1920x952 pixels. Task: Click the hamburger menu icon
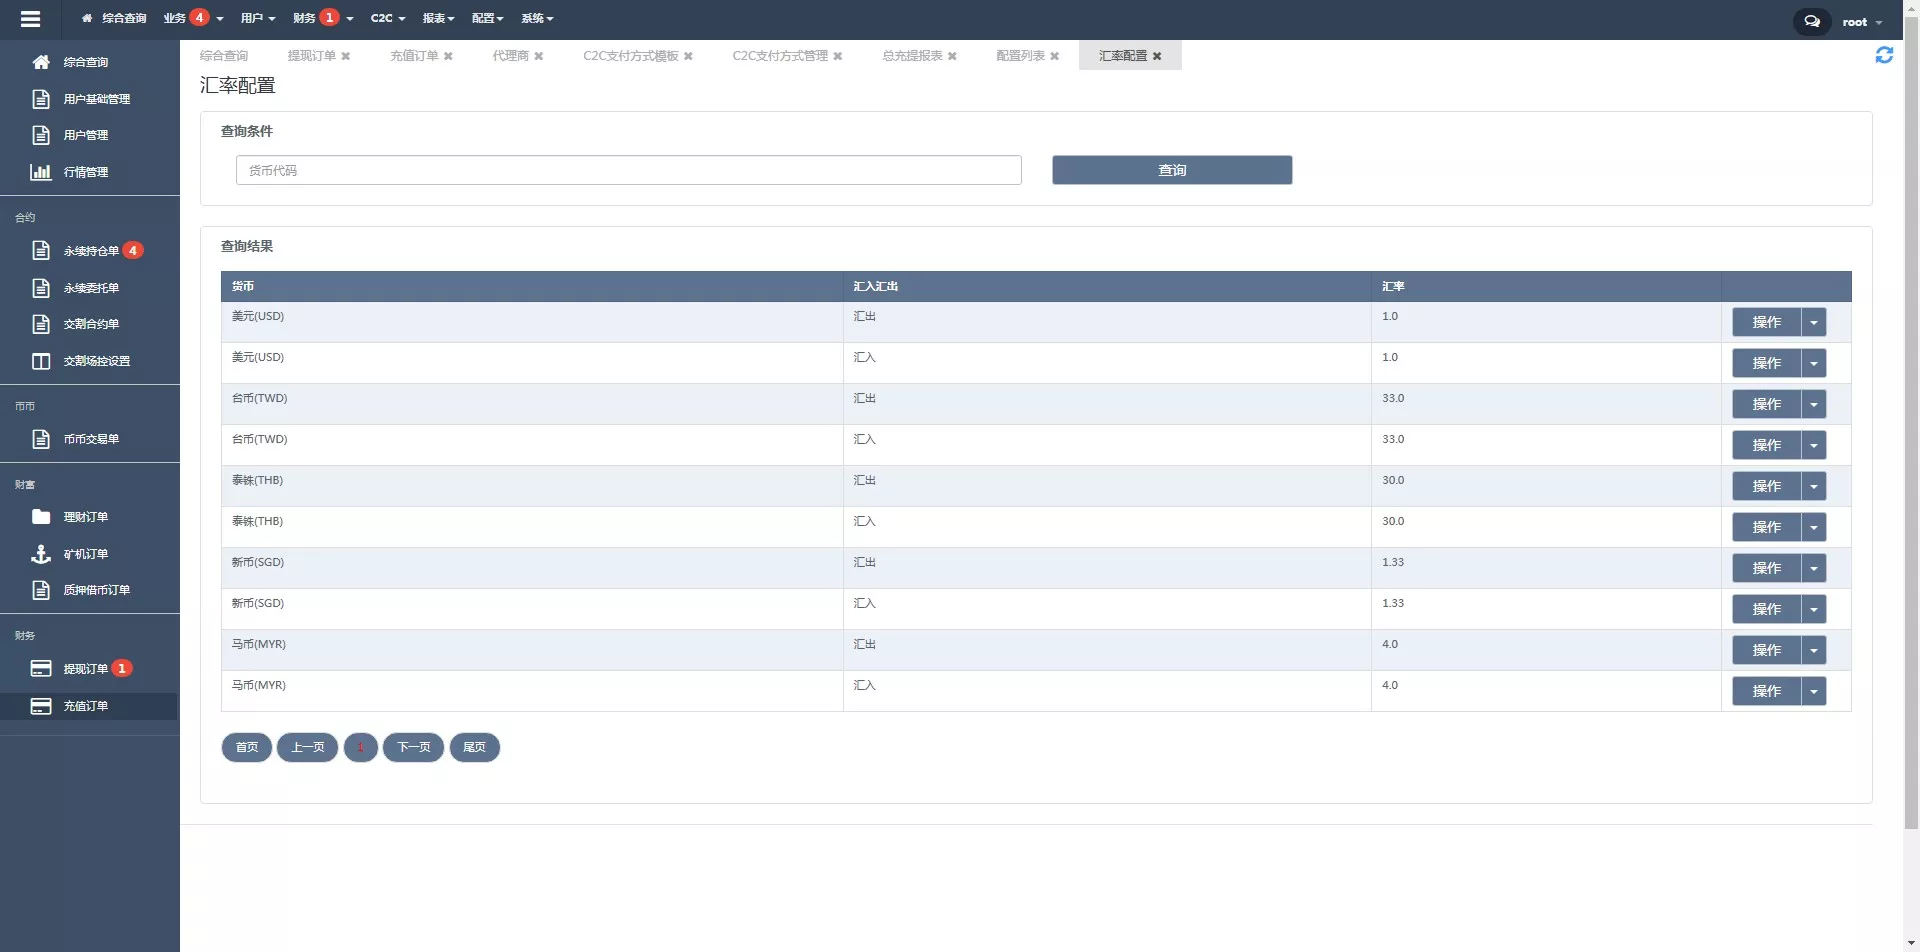(x=30, y=19)
